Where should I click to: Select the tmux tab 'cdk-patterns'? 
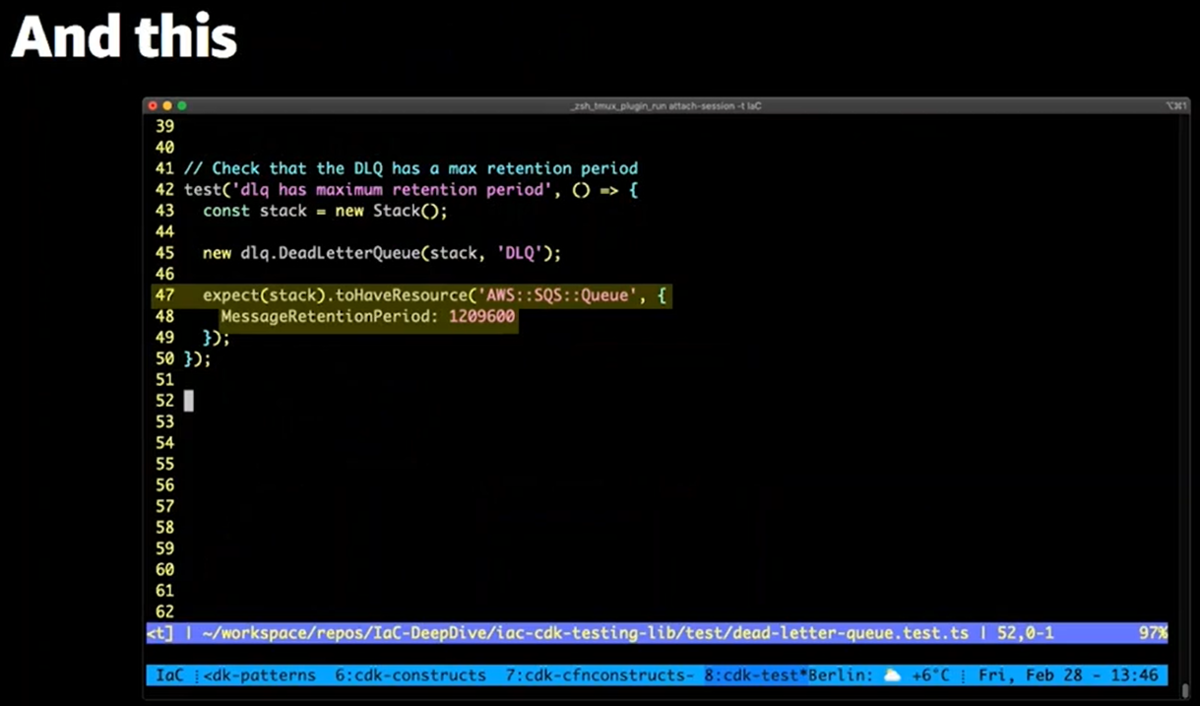[x=259, y=675]
